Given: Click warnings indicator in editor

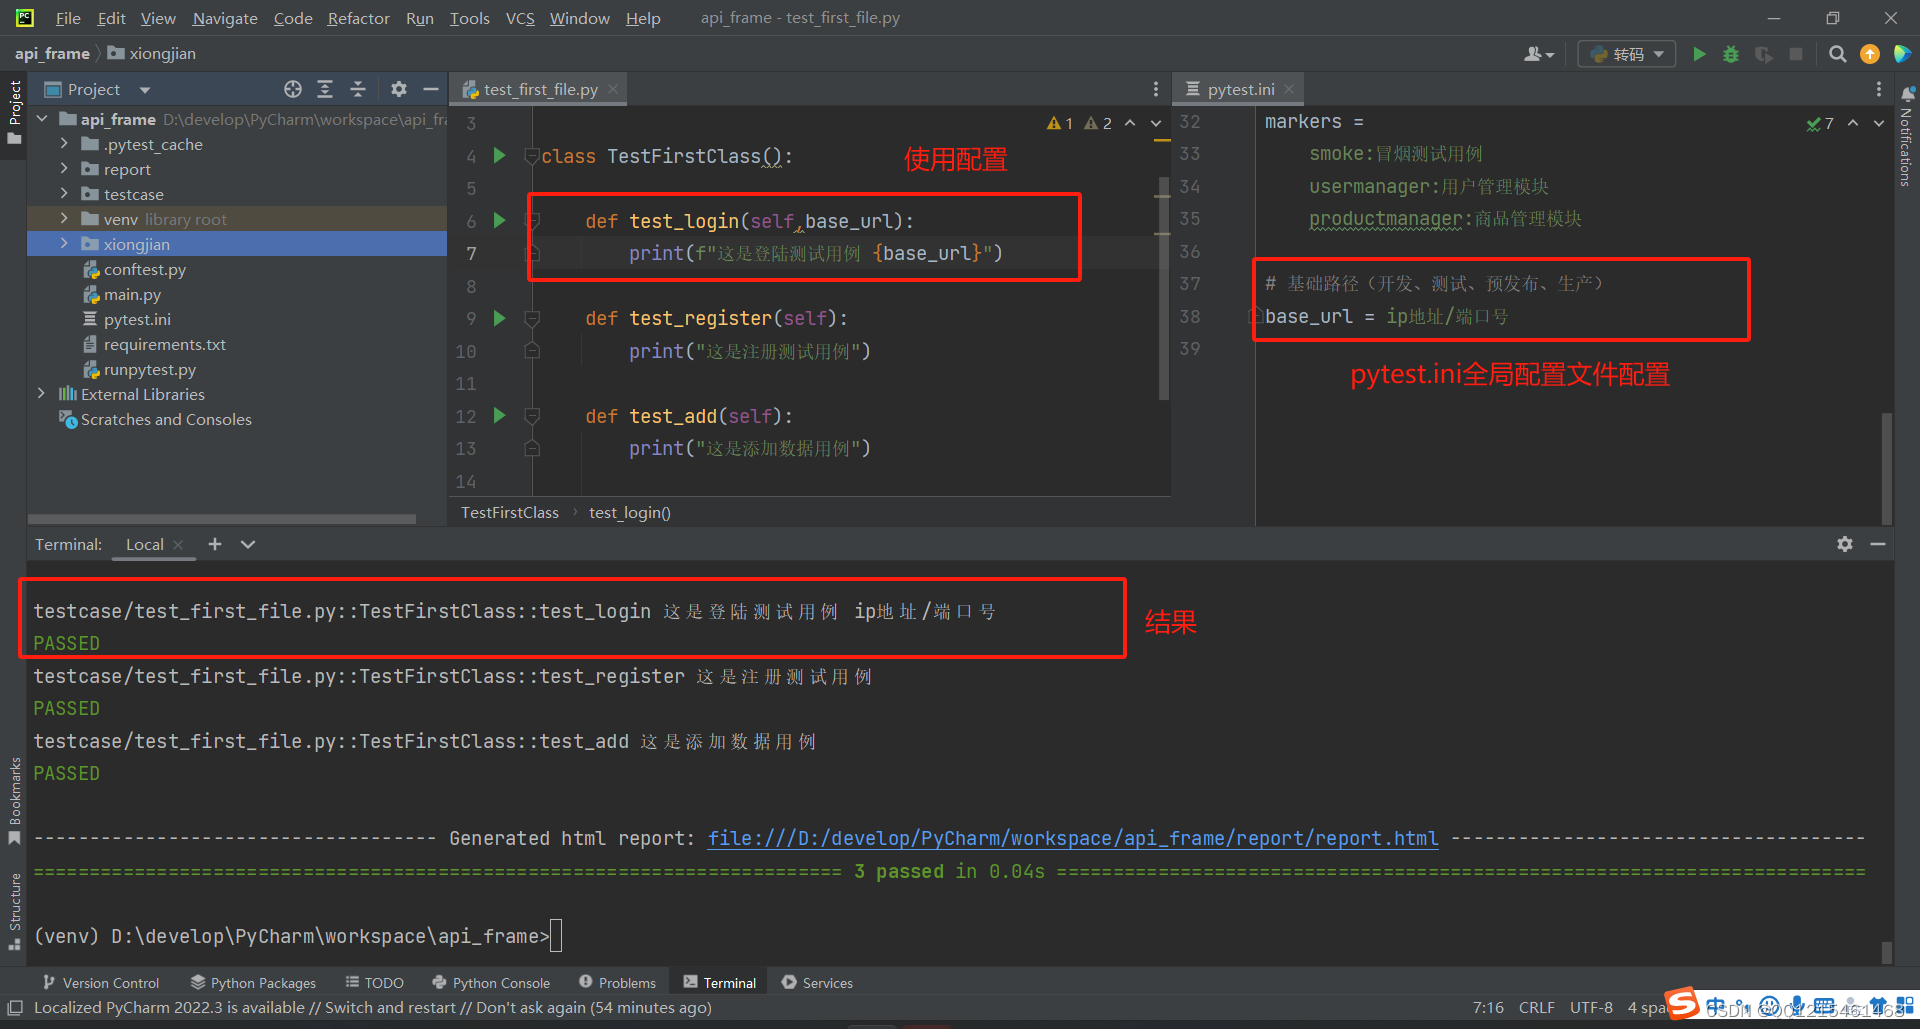Looking at the screenshot, I should click(x=1079, y=123).
